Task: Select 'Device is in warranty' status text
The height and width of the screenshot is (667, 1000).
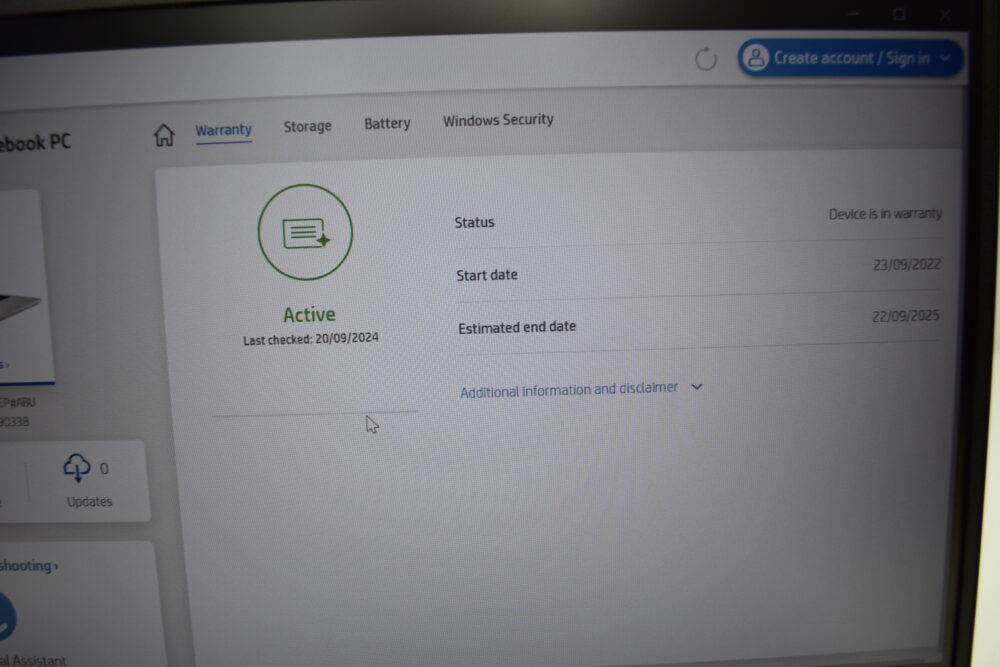Action: click(x=885, y=214)
